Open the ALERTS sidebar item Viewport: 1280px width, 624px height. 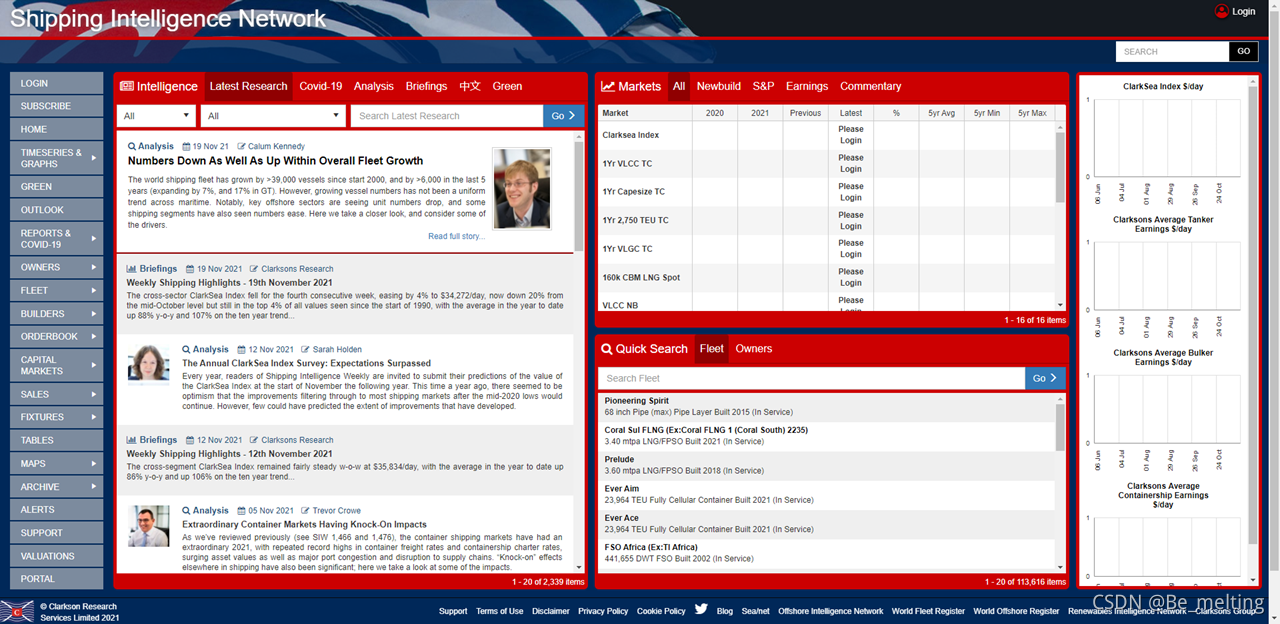tap(57, 510)
